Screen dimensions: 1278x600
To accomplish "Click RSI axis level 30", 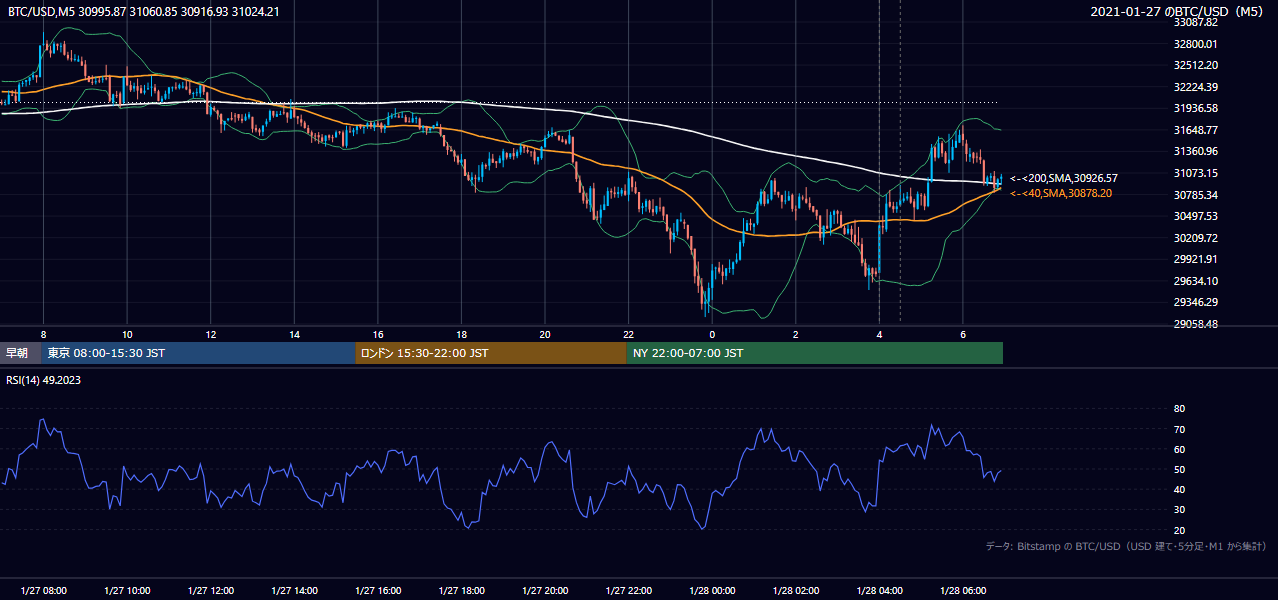I will [x=1180, y=510].
